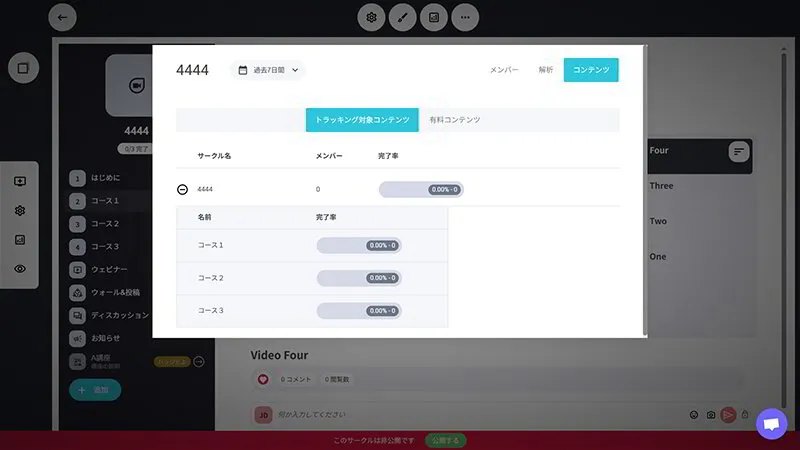This screenshot has width=800, height=450.
Task: Click the green 公開する button
Action: pos(445,440)
